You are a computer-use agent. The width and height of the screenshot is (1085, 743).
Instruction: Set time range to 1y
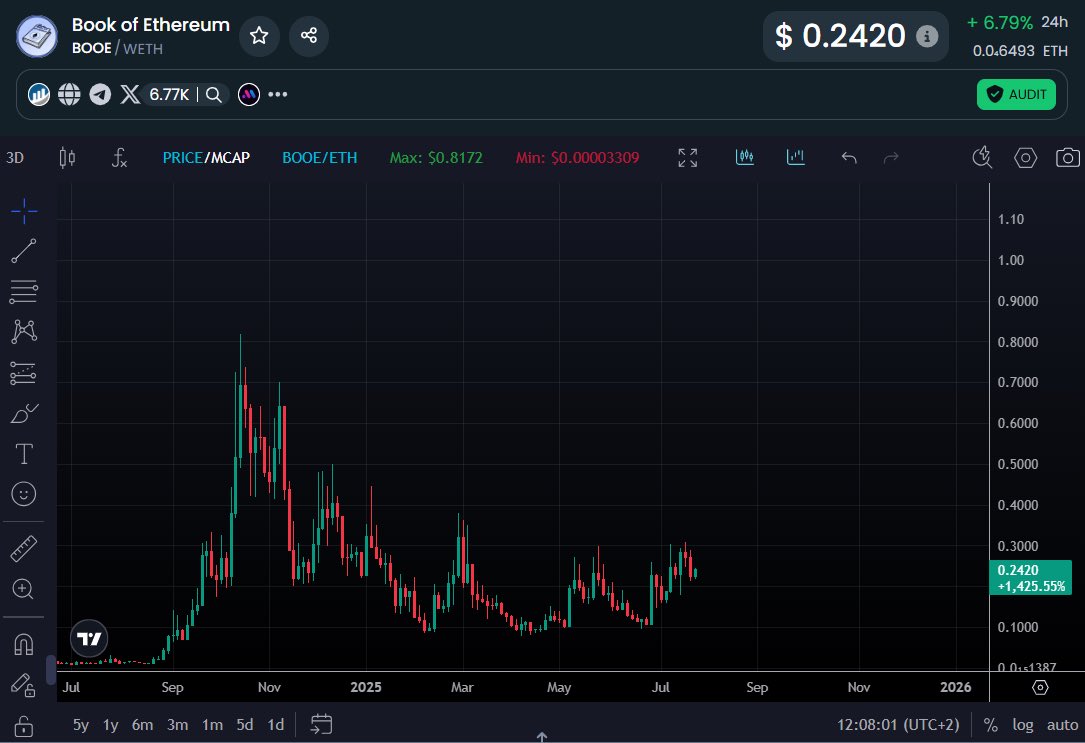point(111,724)
